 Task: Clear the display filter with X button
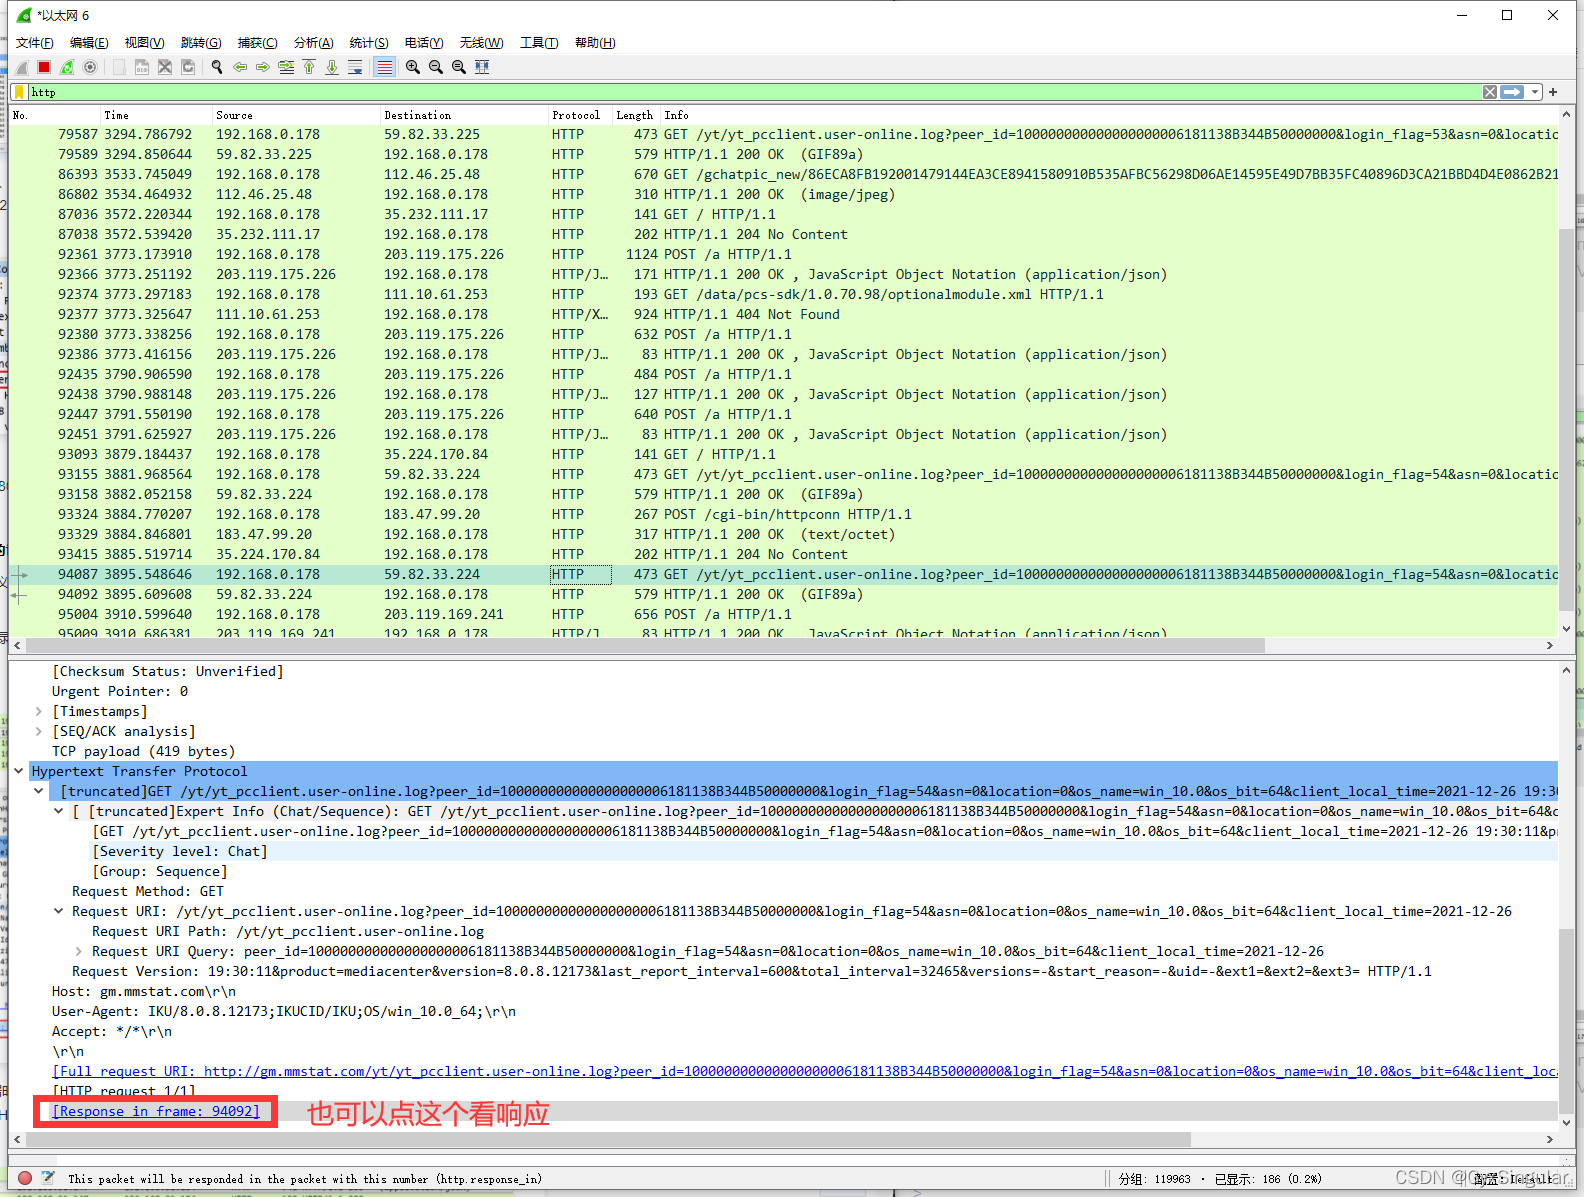pos(1490,92)
